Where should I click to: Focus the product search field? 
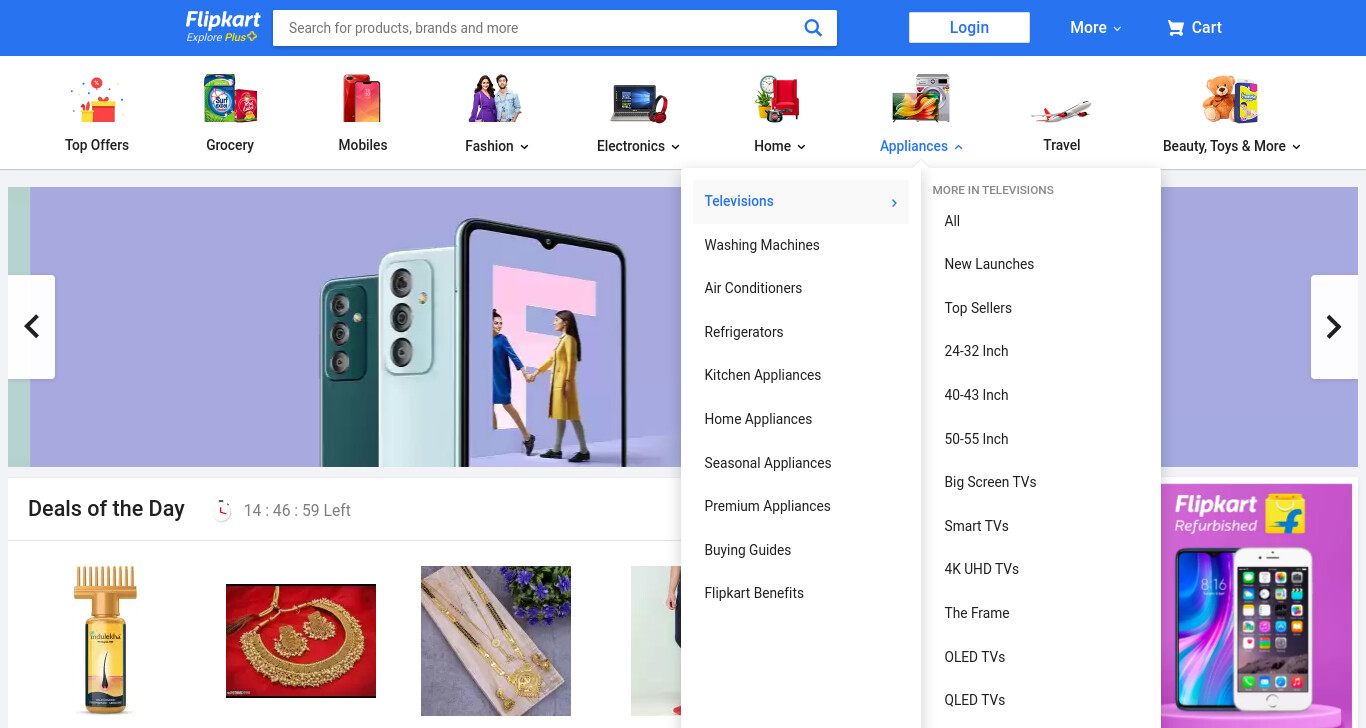[x=538, y=28]
